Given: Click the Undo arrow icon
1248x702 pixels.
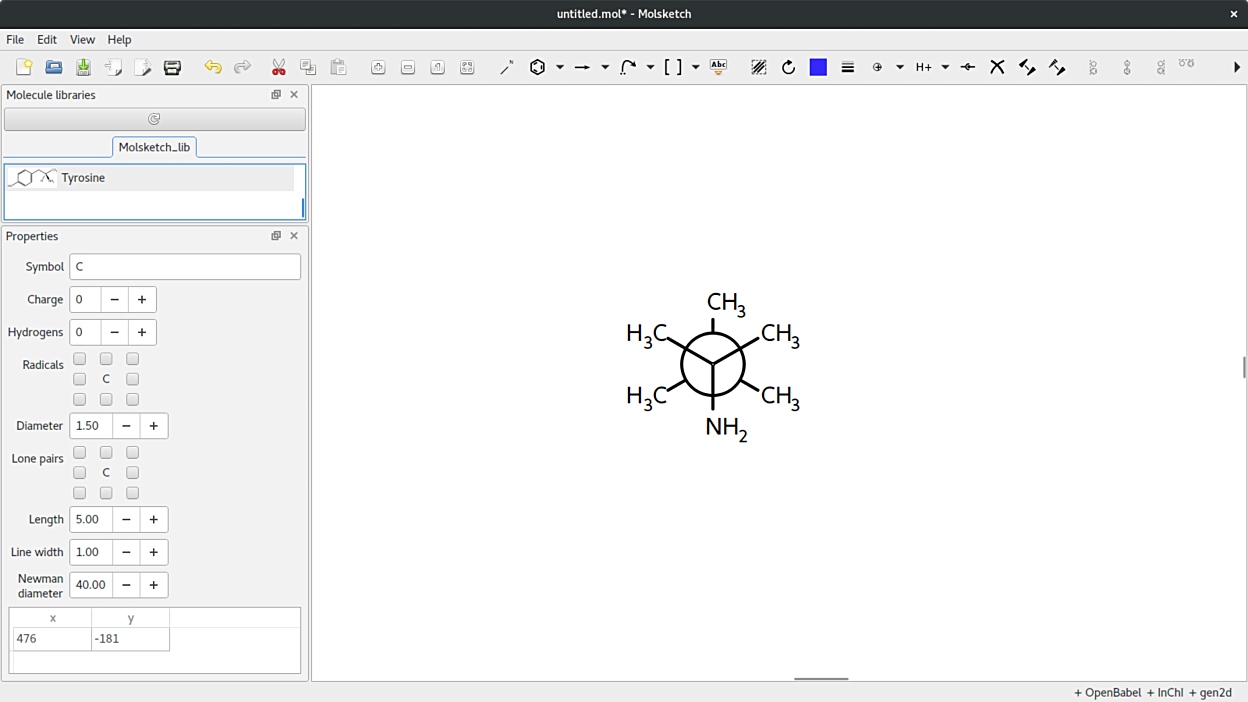Looking at the screenshot, I should [x=212, y=67].
